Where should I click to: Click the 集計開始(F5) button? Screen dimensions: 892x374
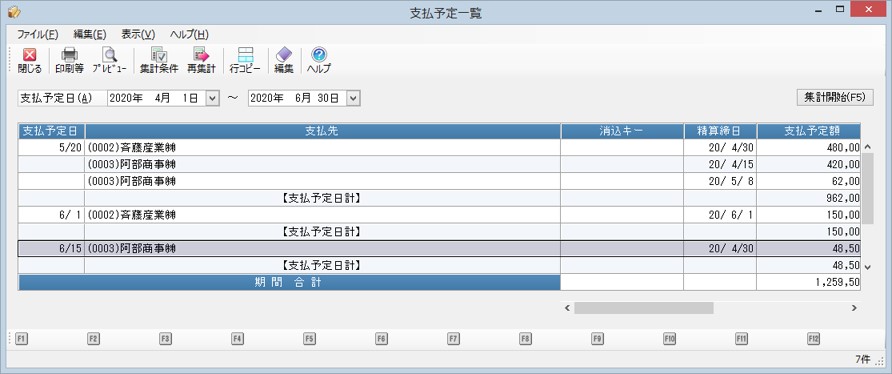[835, 97]
